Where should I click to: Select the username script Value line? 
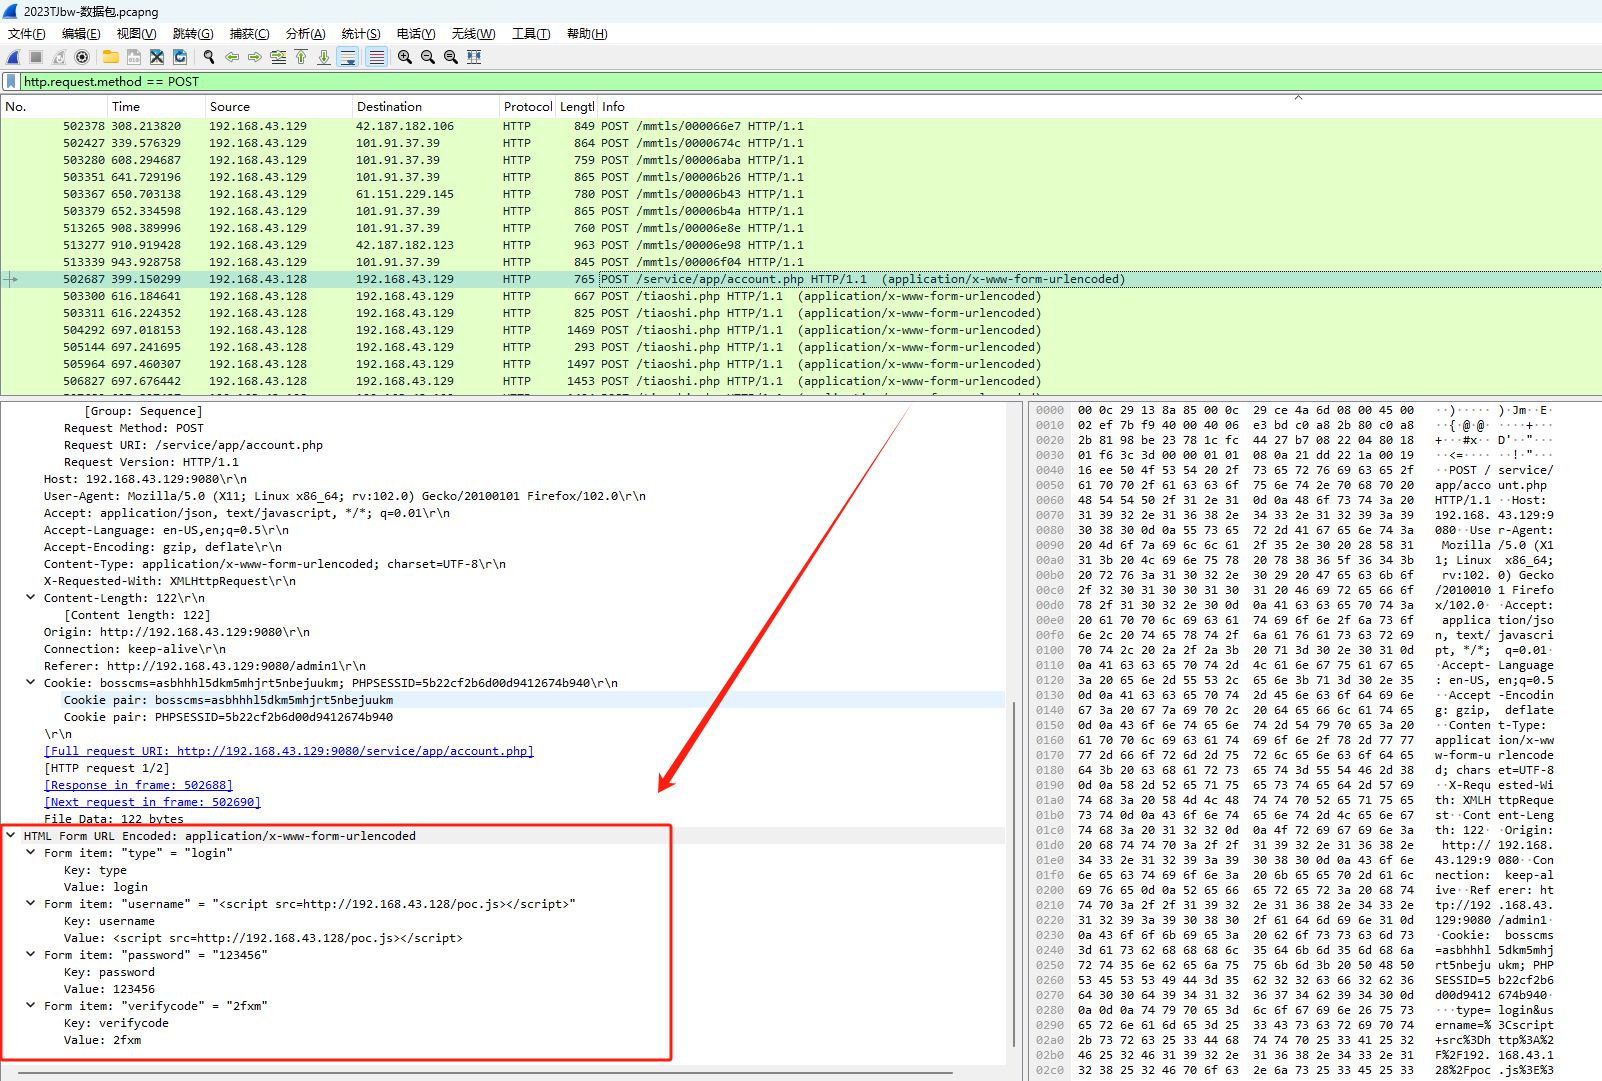point(263,938)
